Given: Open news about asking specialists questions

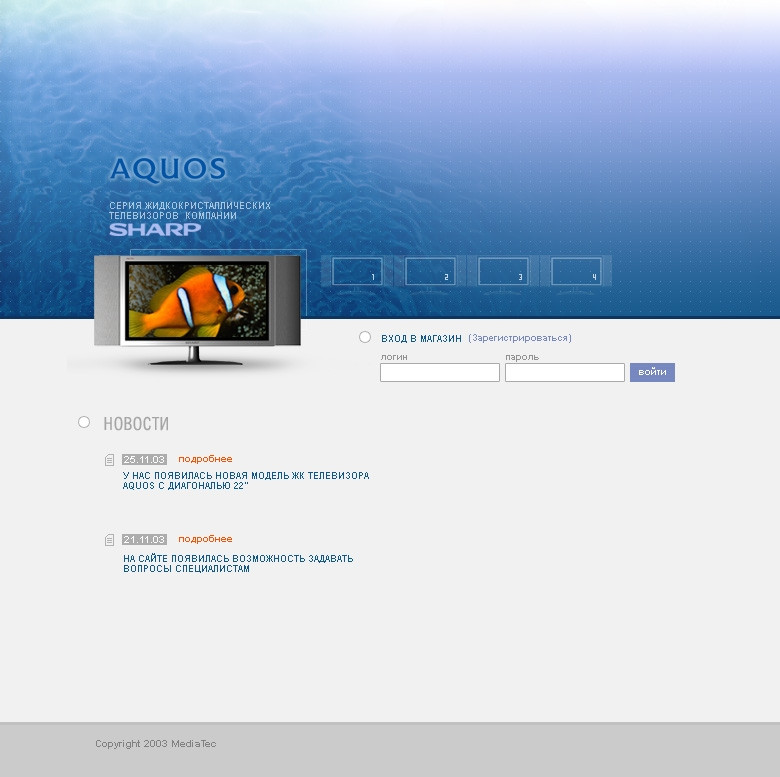Looking at the screenshot, I should (238, 564).
